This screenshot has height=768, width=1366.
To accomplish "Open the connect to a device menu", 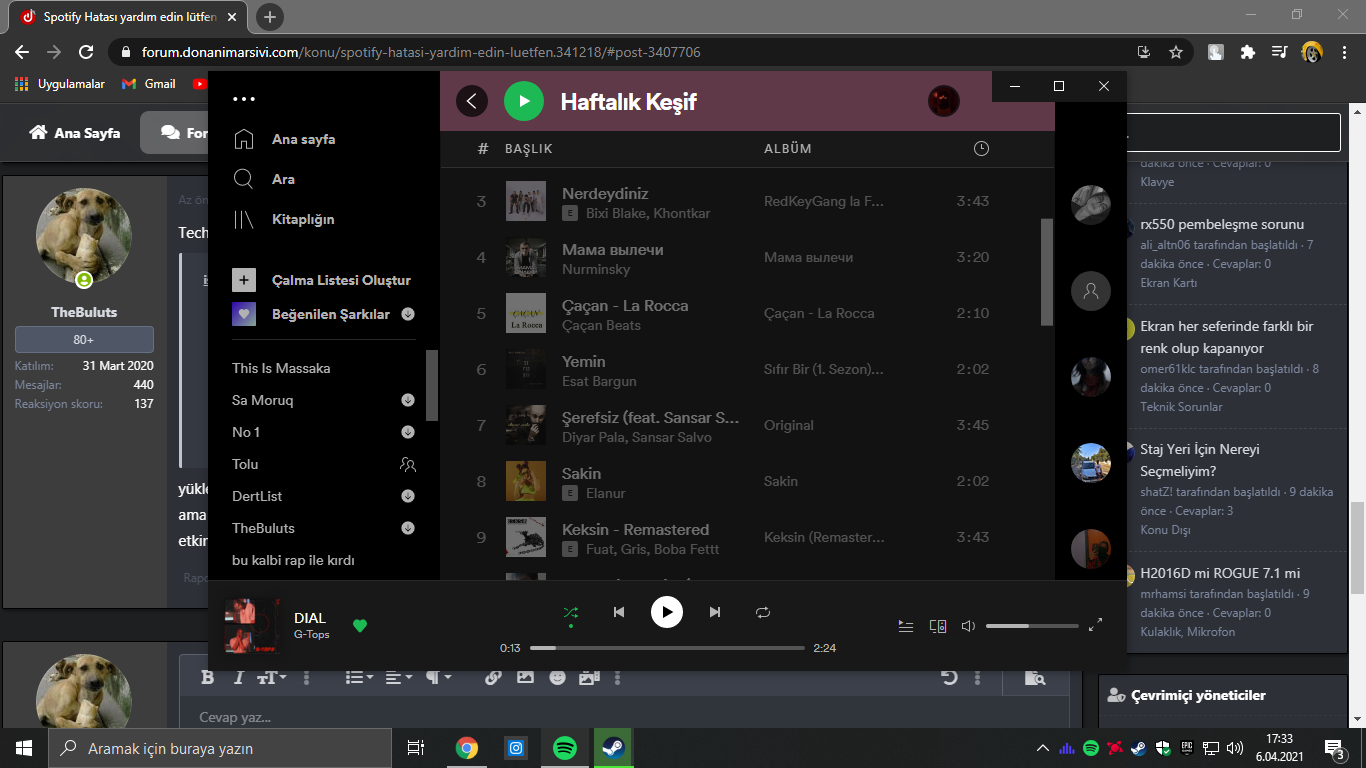I will 938,626.
